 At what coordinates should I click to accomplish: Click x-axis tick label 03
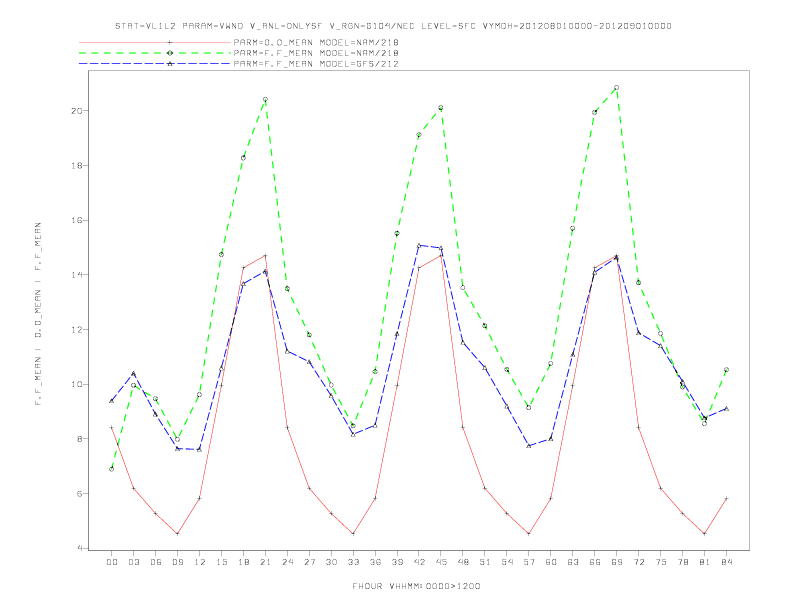(x=133, y=562)
